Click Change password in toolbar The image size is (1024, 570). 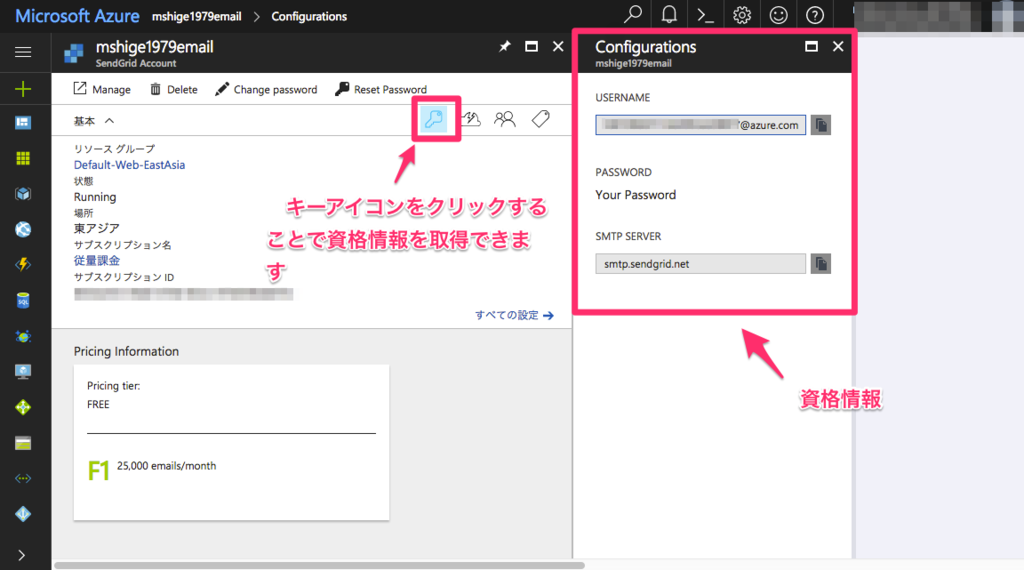pos(266,89)
